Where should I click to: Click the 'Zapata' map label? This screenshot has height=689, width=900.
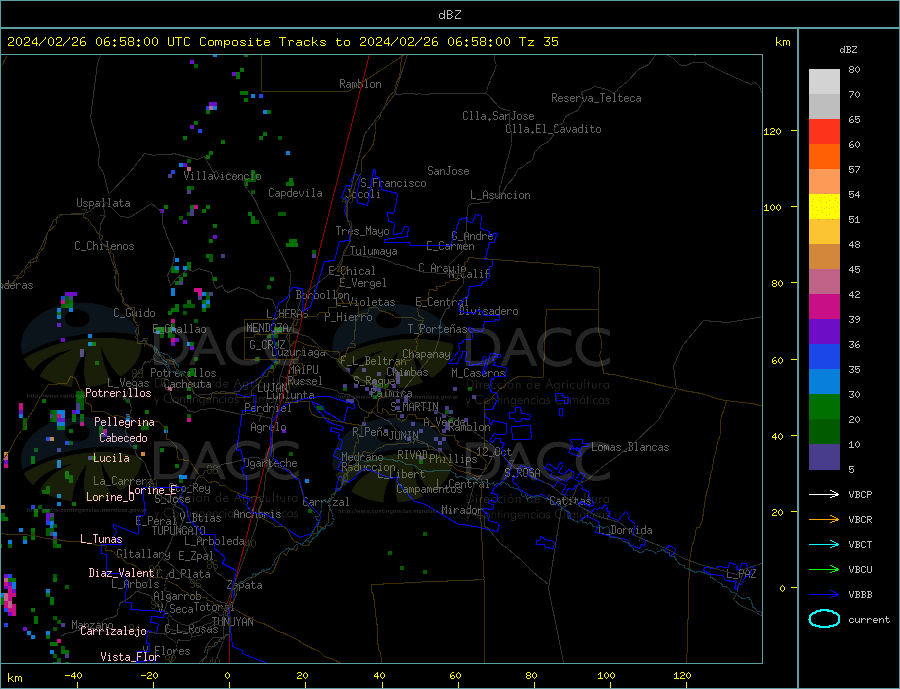coord(245,586)
